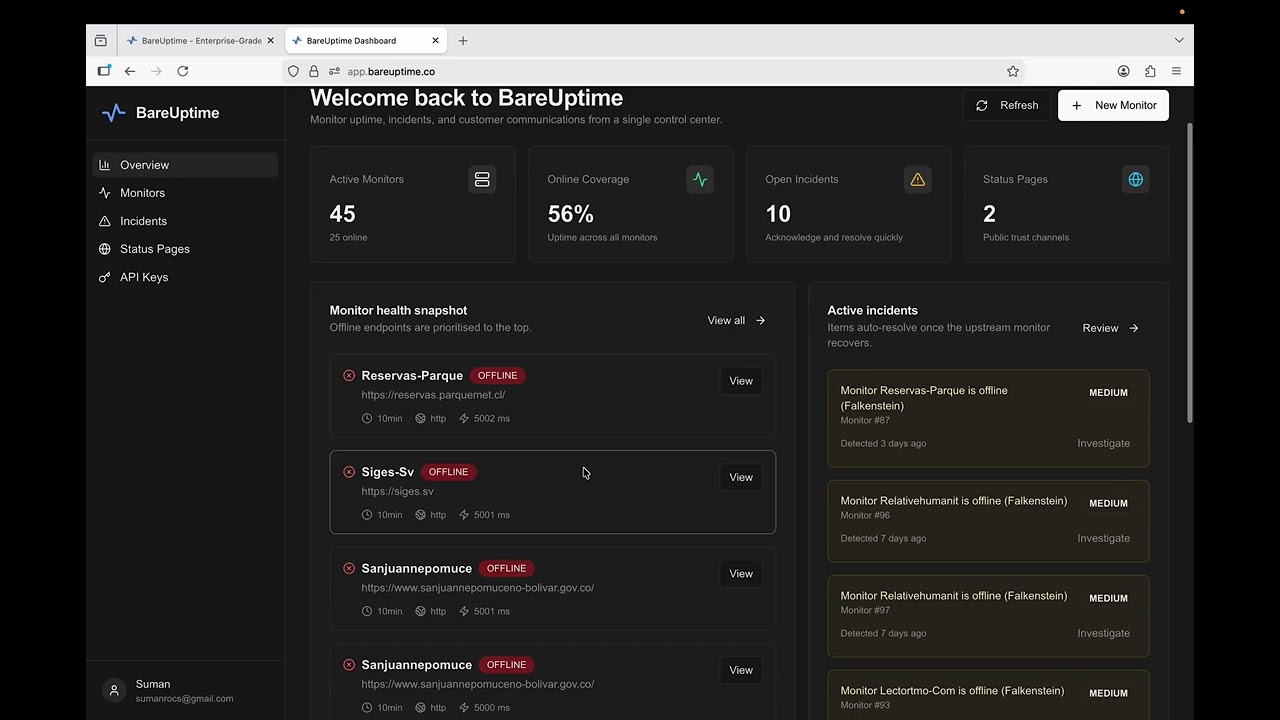The height and width of the screenshot is (720, 1280).
Task: Open the Active Monitors server icon
Action: click(x=482, y=180)
